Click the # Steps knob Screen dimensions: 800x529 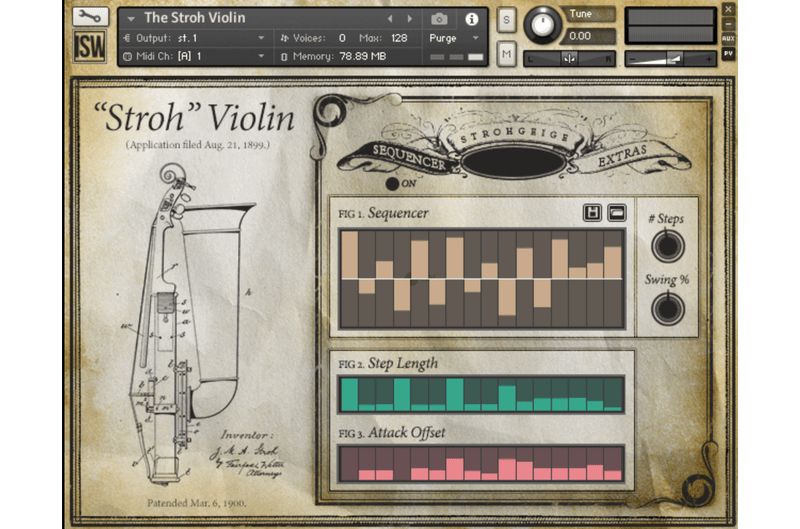tap(667, 246)
